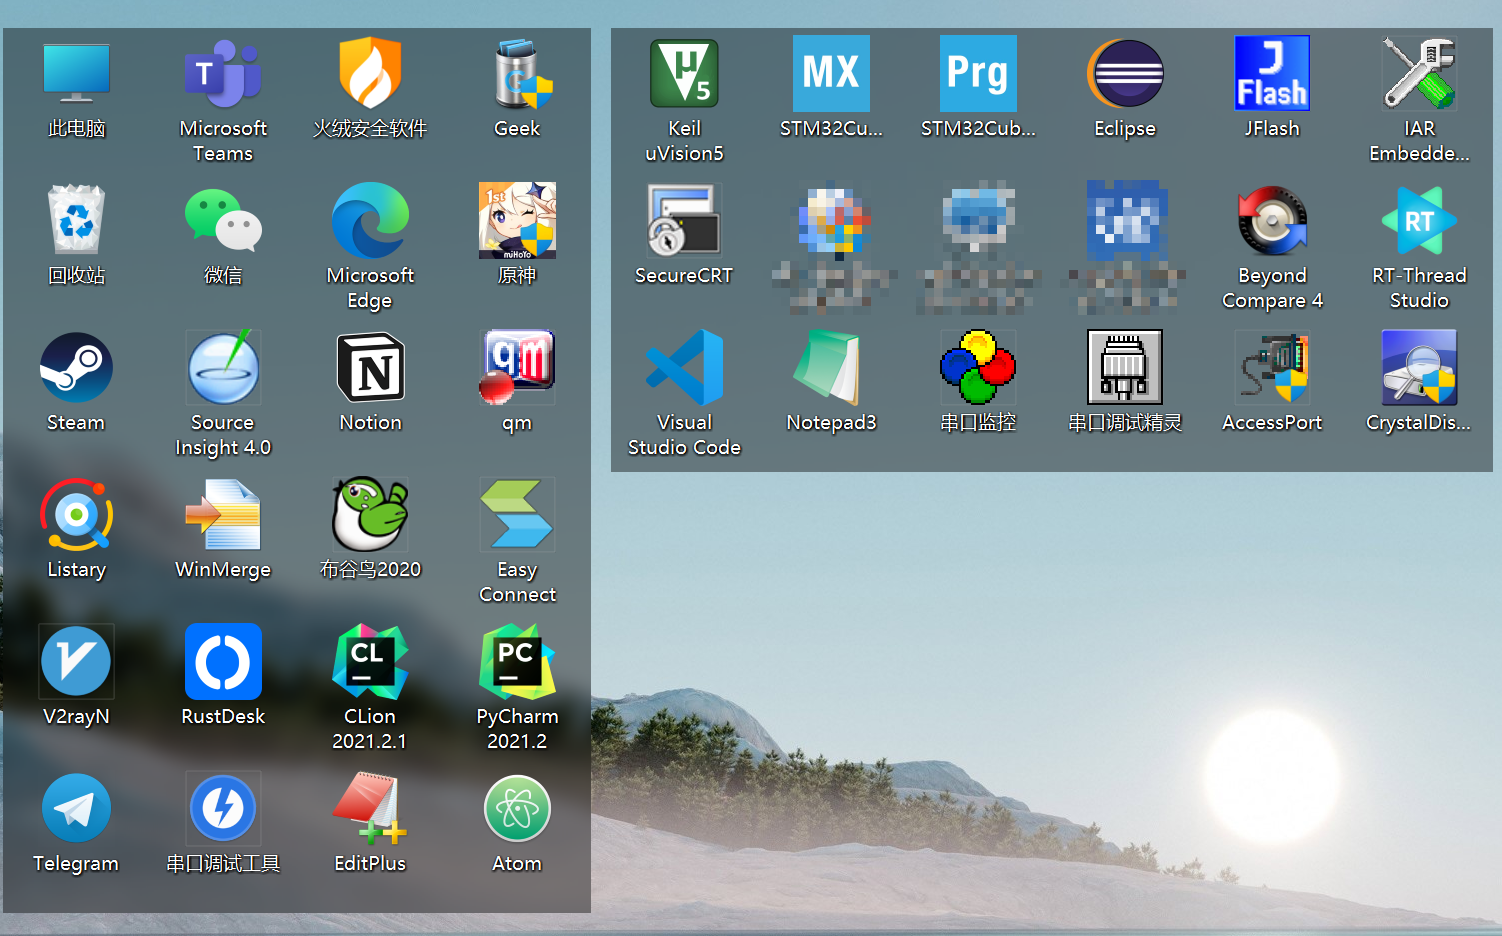Select the Easy Connect icon
The image size is (1502, 936).
click(x=517, y=515)
